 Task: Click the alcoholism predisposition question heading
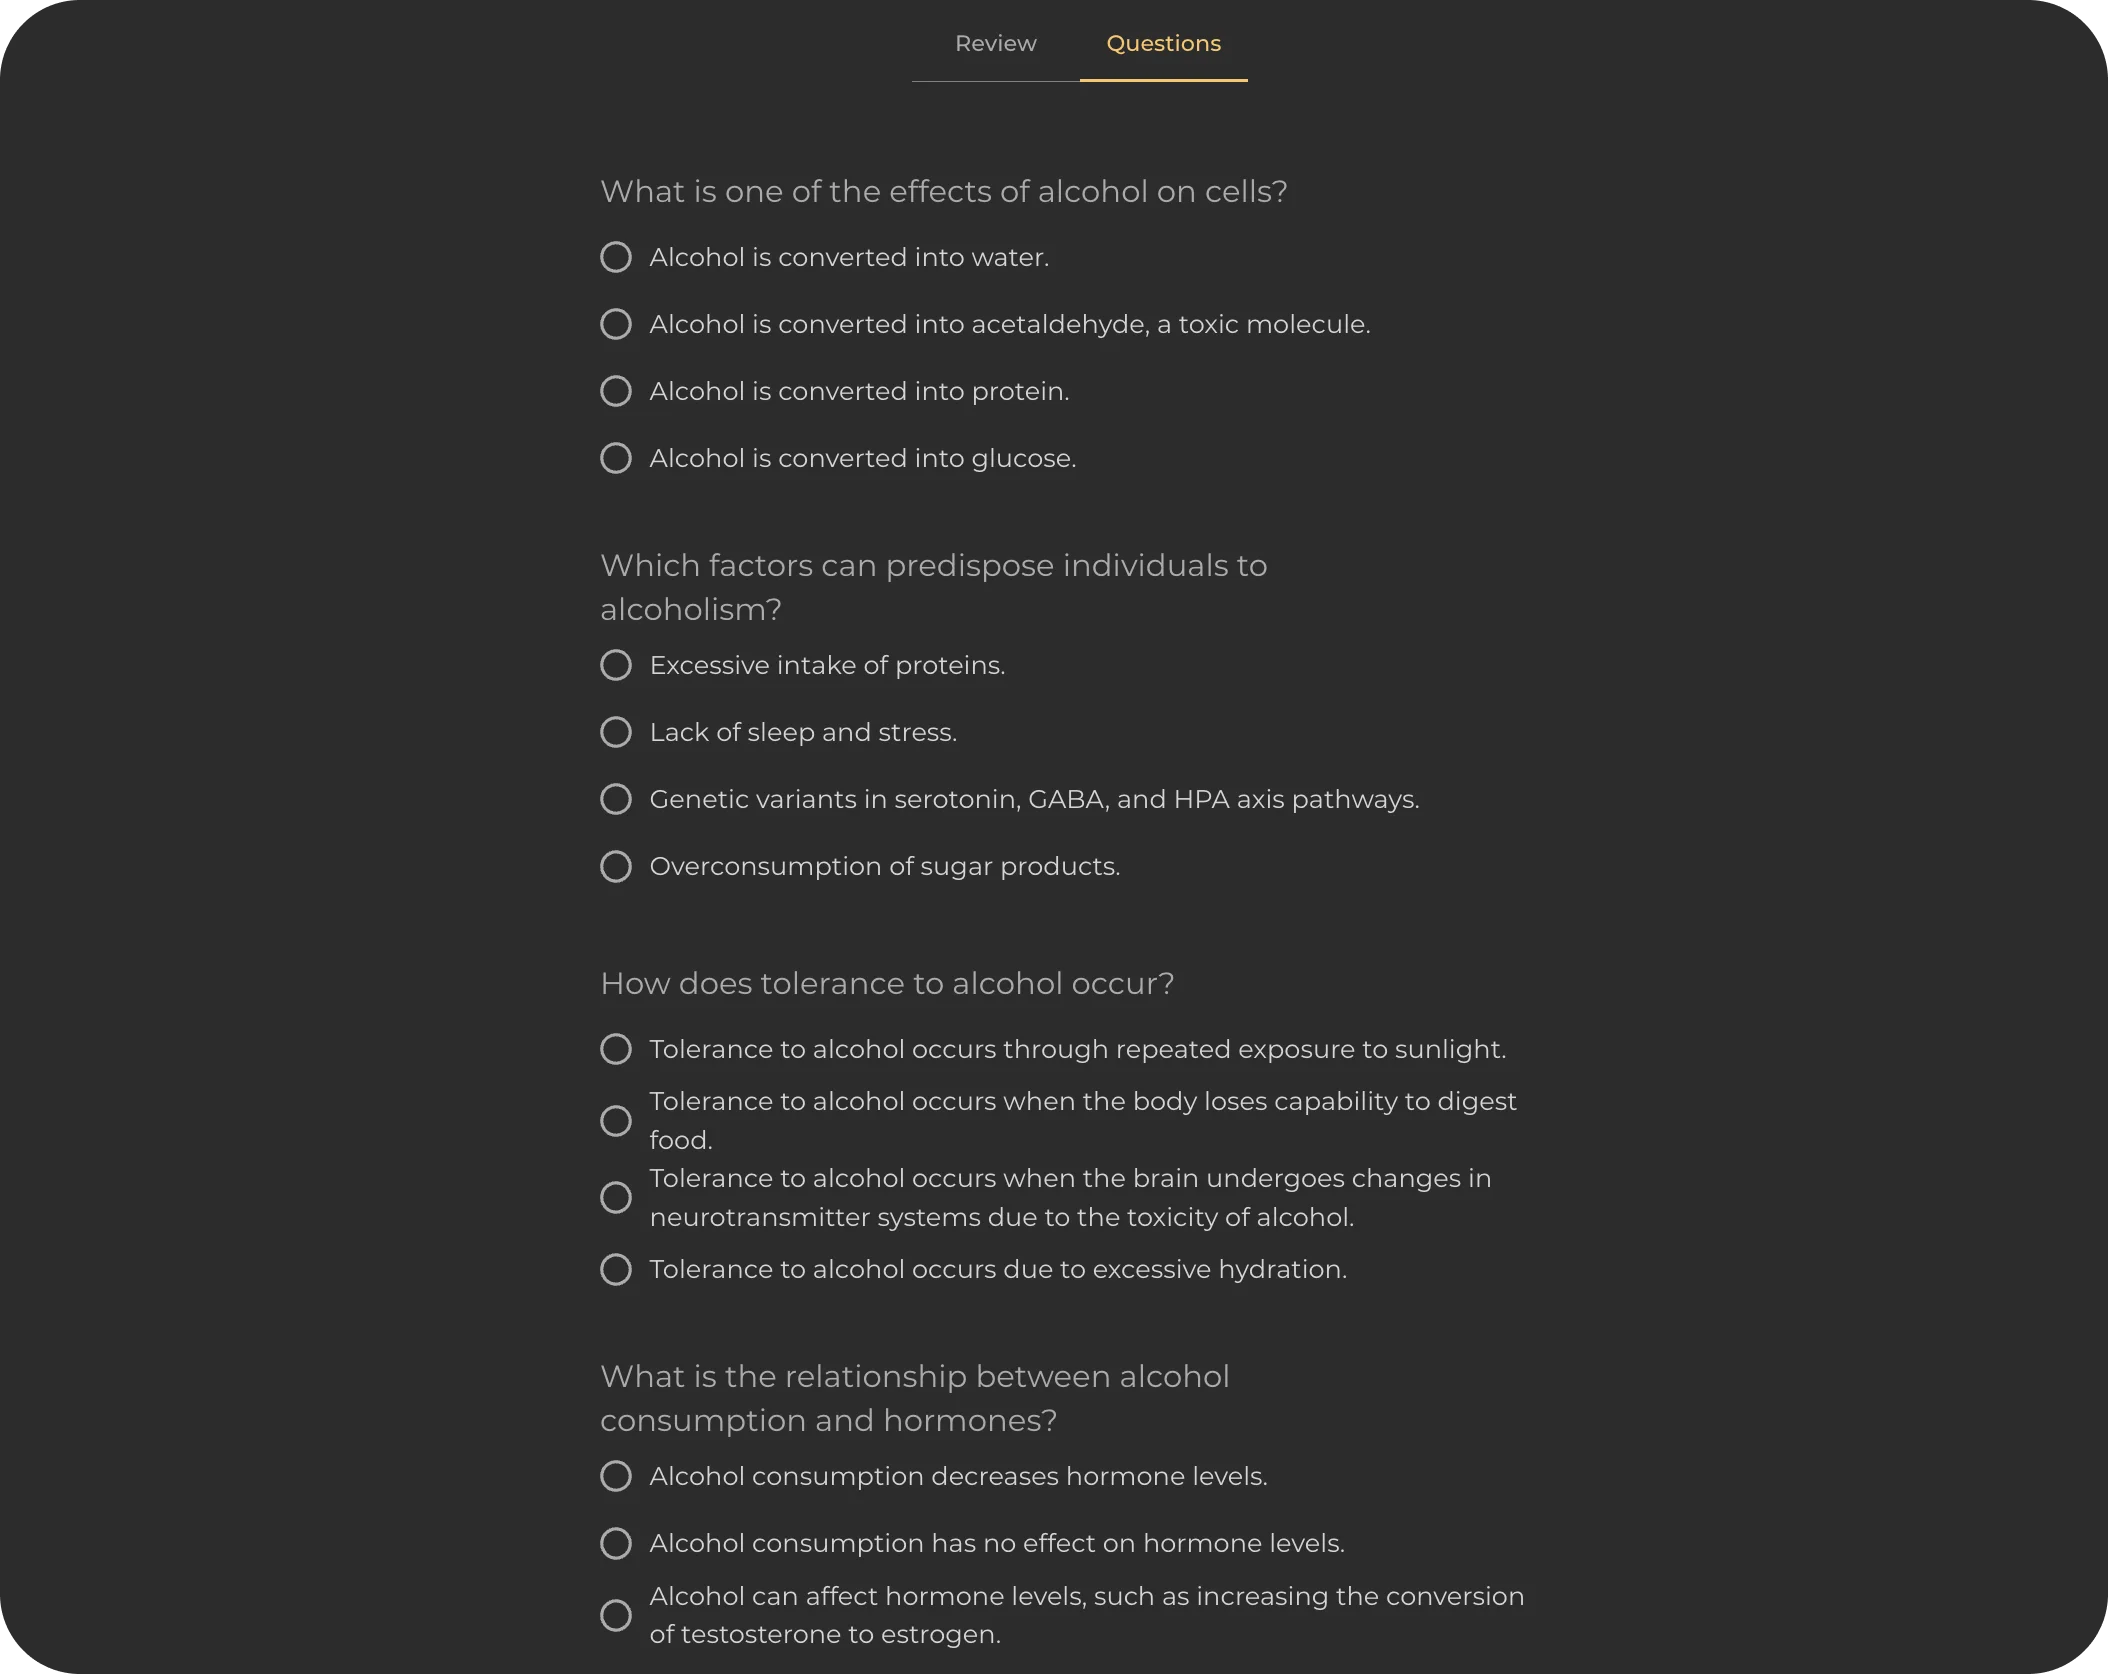point(933,586)
